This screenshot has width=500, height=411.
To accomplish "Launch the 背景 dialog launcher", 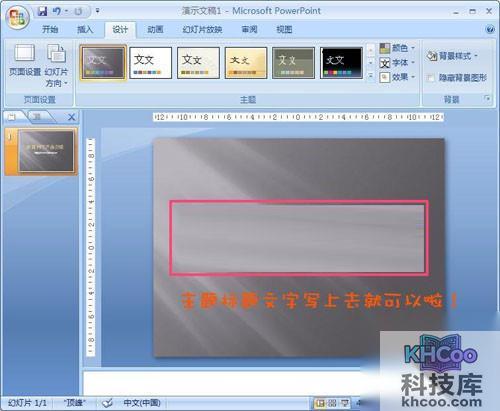I will (x=487, y=98).
